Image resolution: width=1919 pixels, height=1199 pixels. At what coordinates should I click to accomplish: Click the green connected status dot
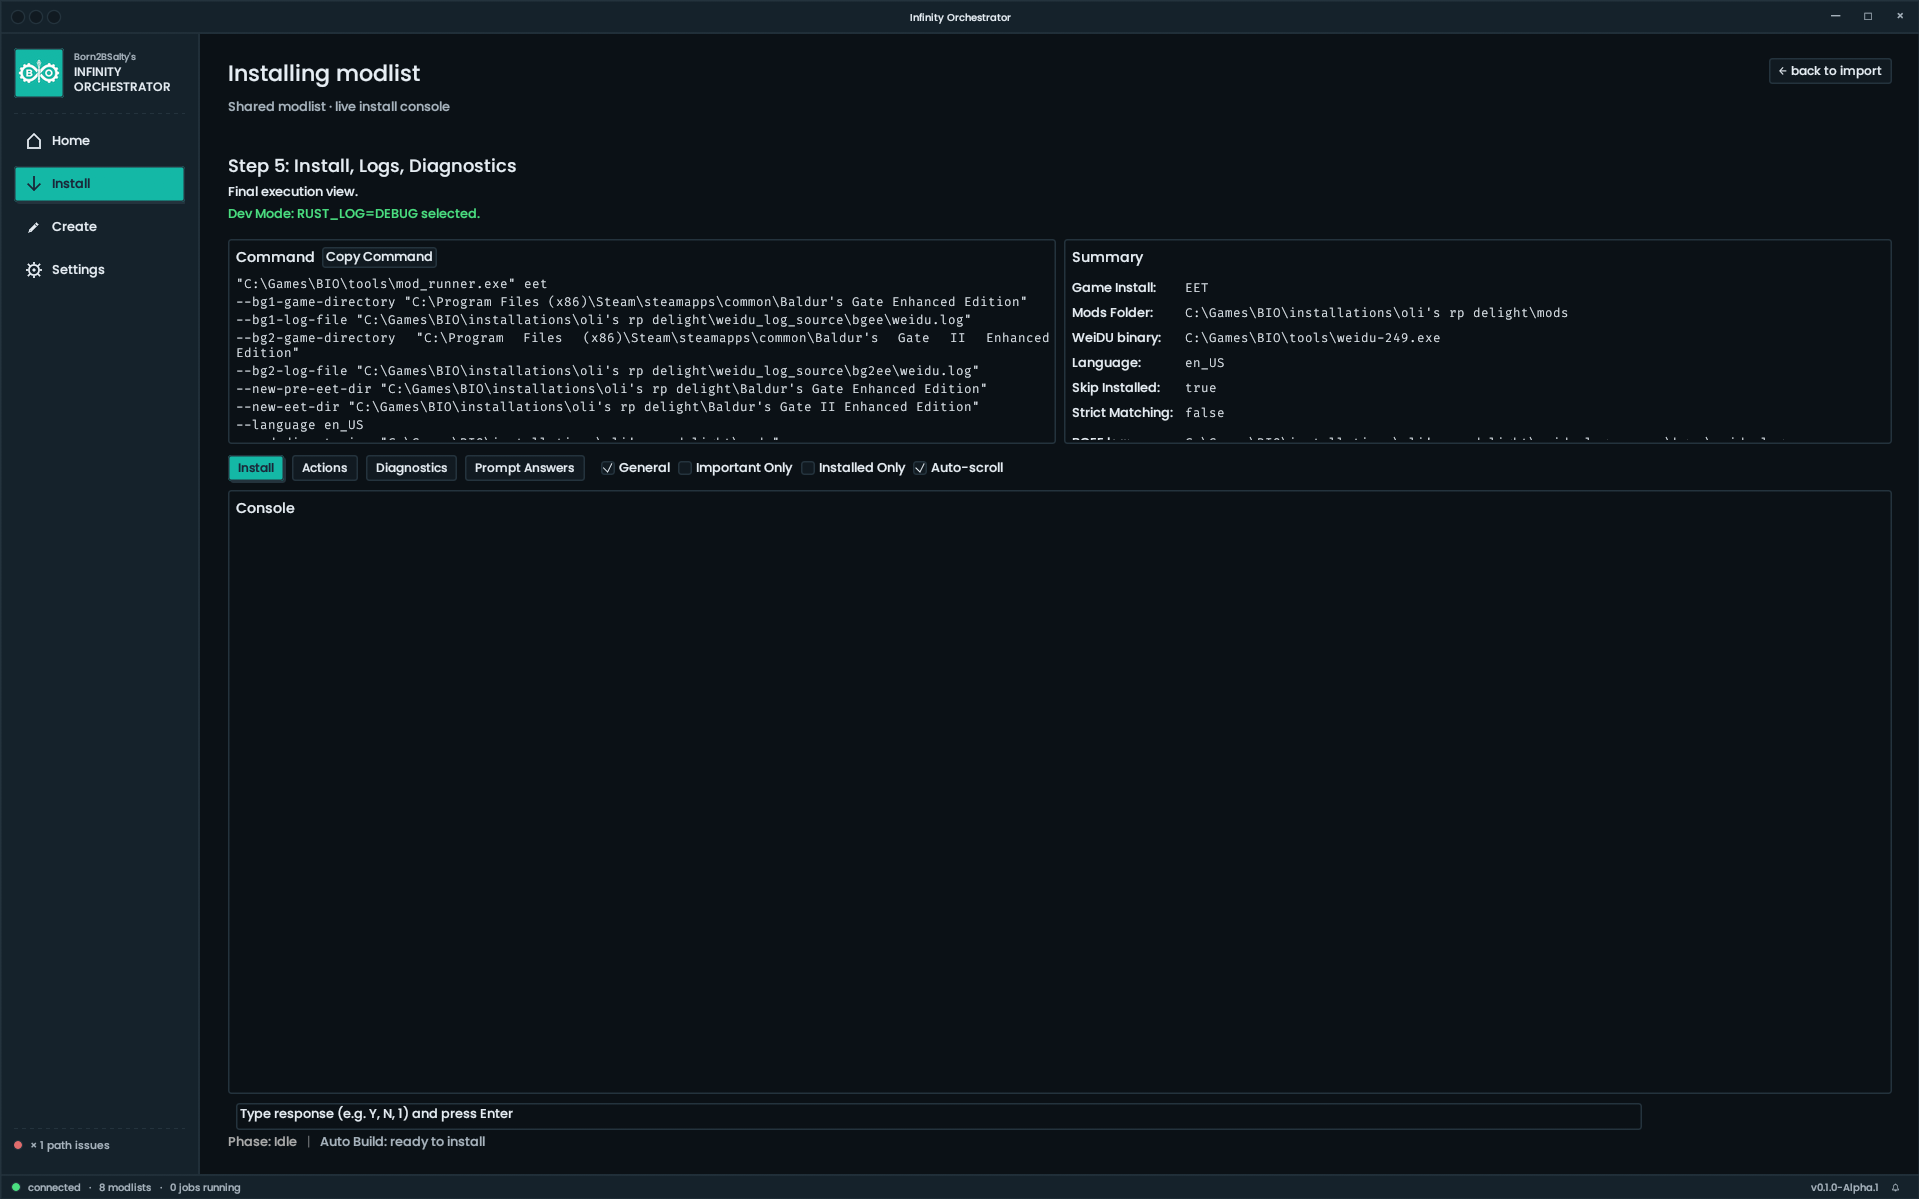tap(16, 1188)
